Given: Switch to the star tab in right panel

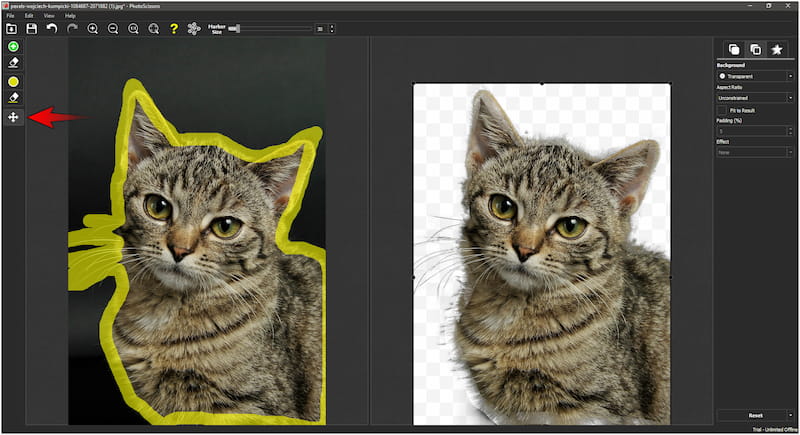Looking at the screenshot, I should point(776,49).
